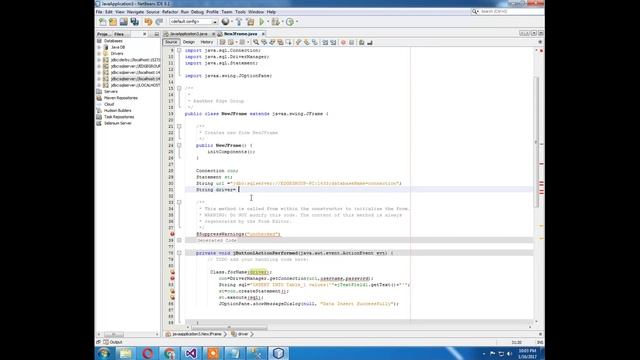Switch editor to Design view

click(x=189, y=42)
